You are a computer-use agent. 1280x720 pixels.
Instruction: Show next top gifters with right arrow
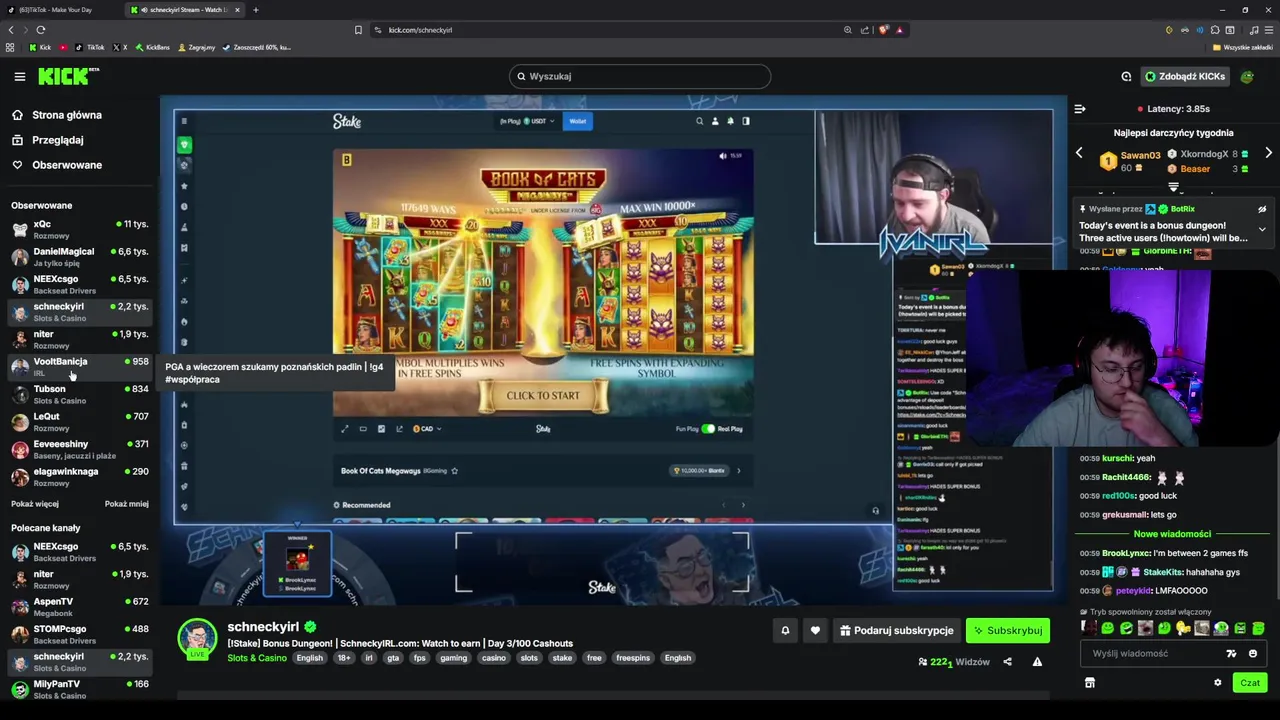click(1268, 153)
